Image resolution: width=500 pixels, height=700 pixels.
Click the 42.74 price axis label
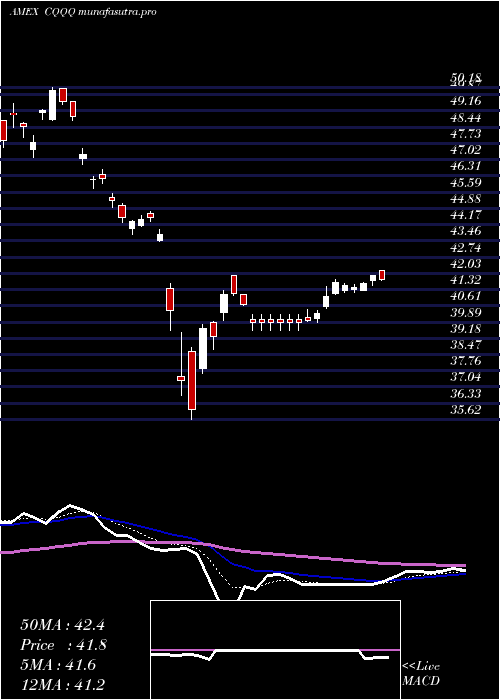466,247
